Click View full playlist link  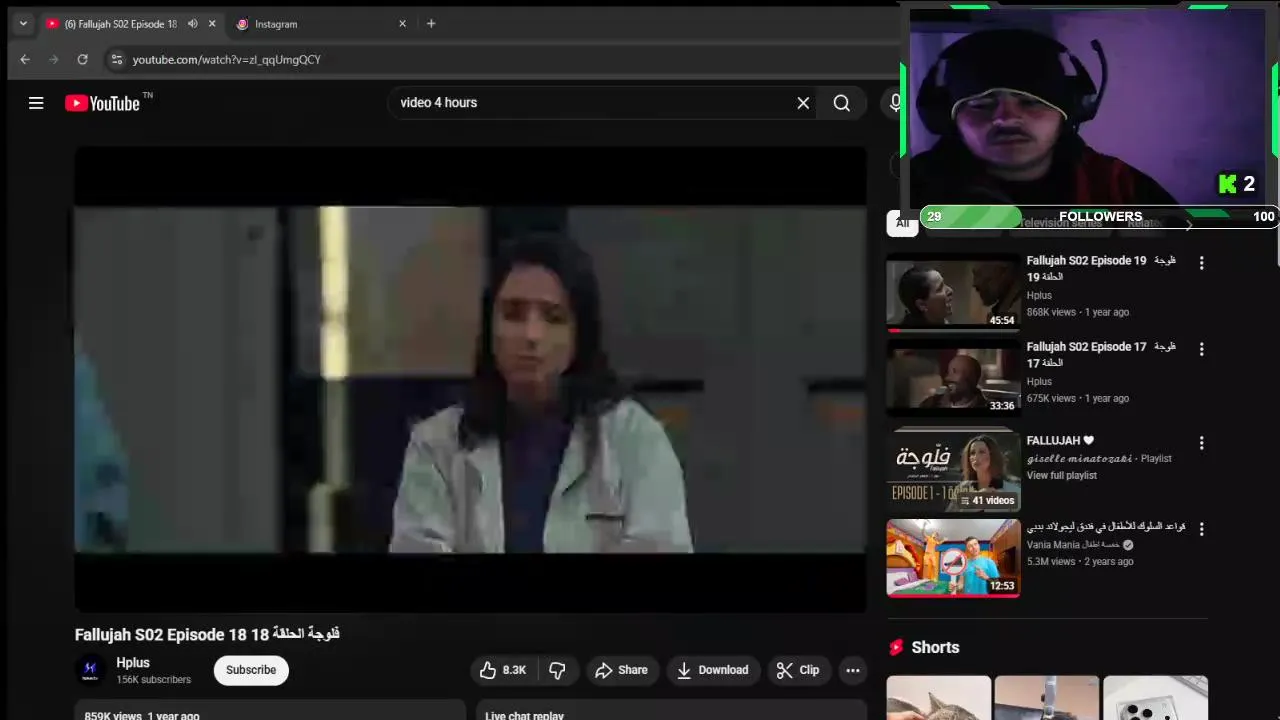click(x=1062, y=475)
